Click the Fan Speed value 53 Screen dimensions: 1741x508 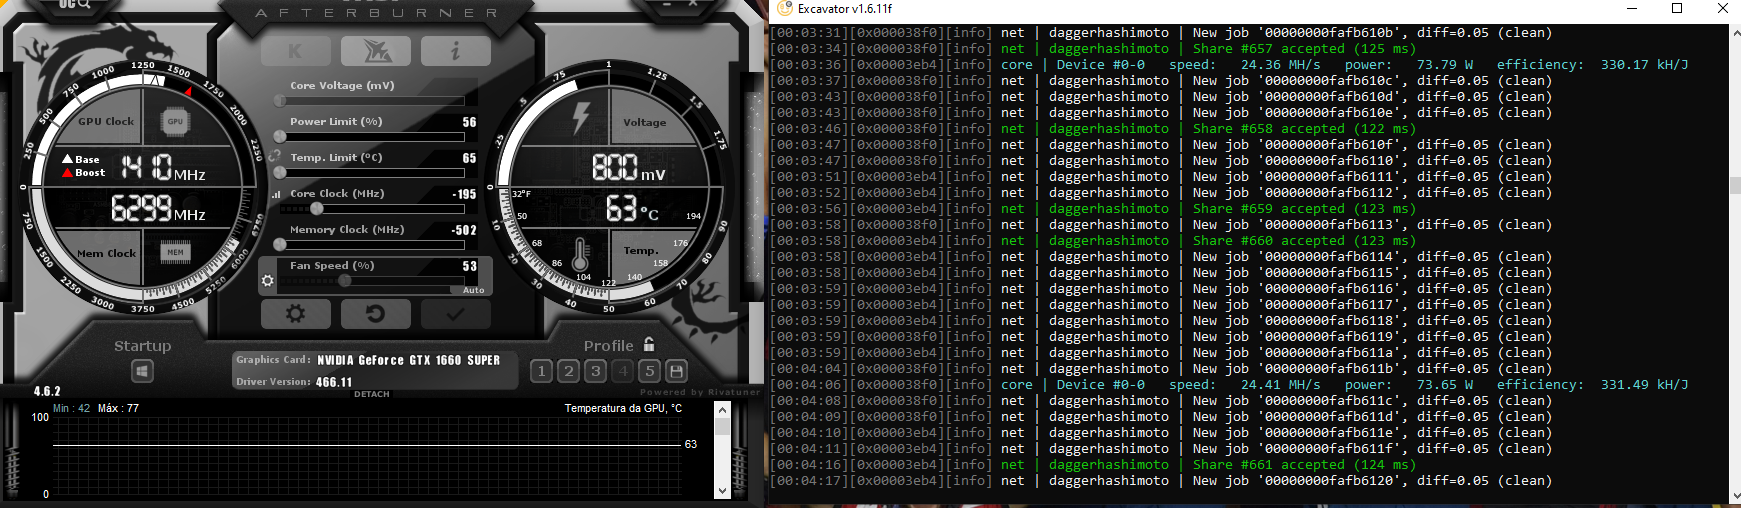469,266
